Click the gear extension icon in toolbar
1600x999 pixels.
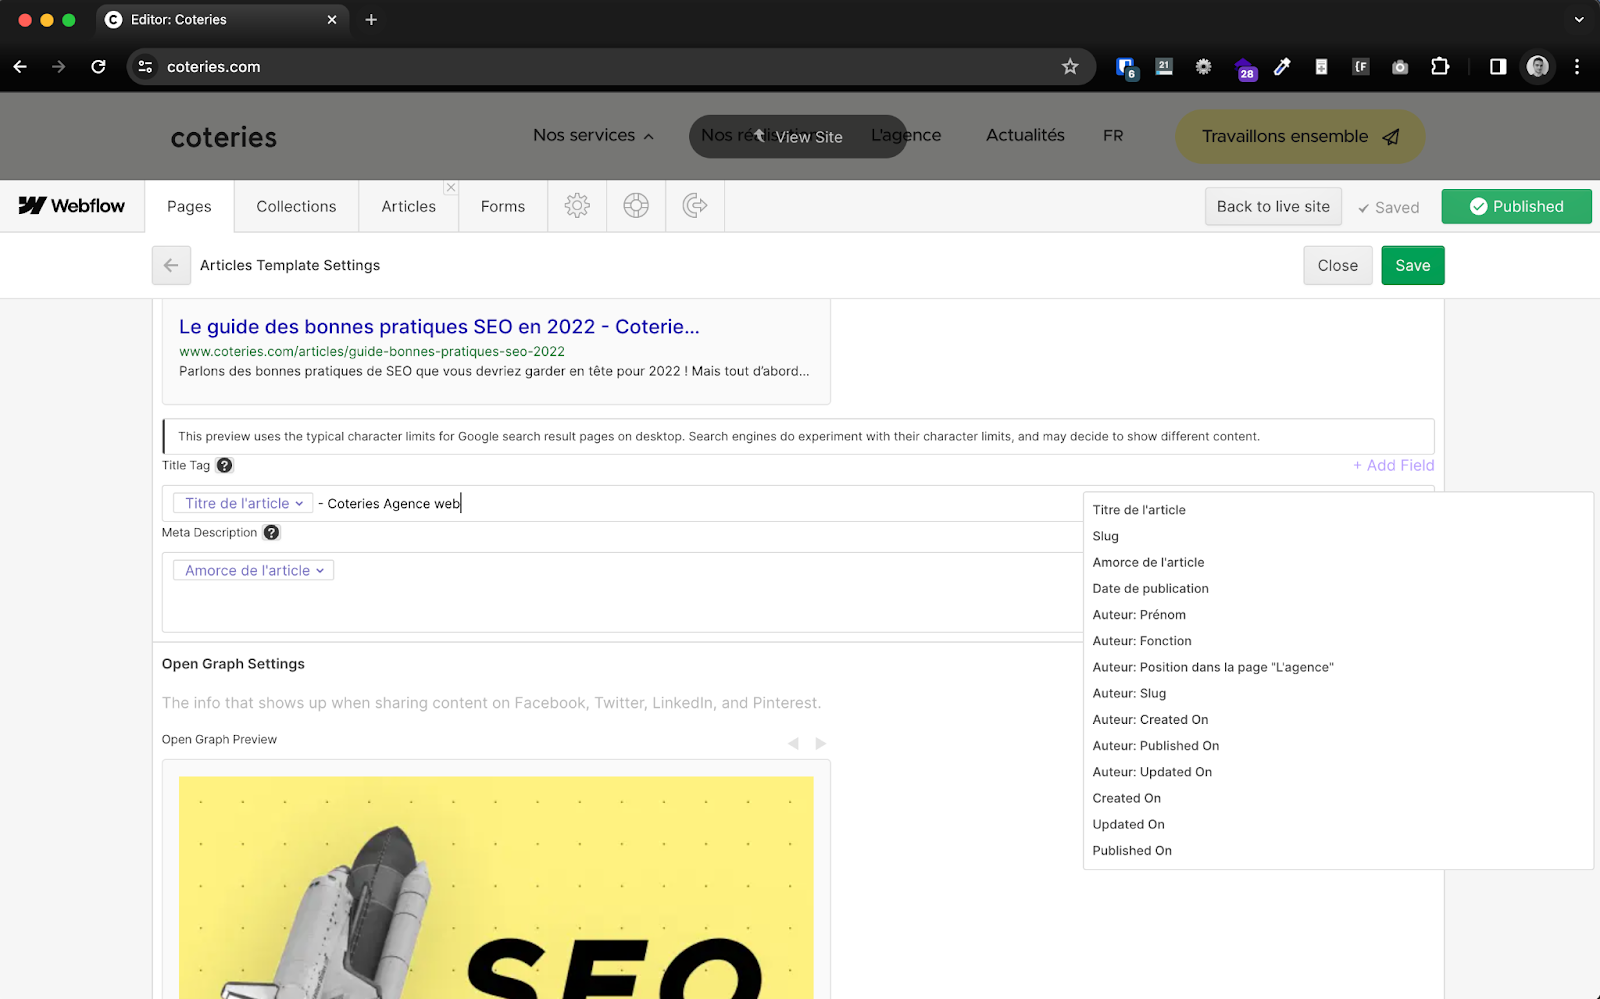coord(1203,67)
